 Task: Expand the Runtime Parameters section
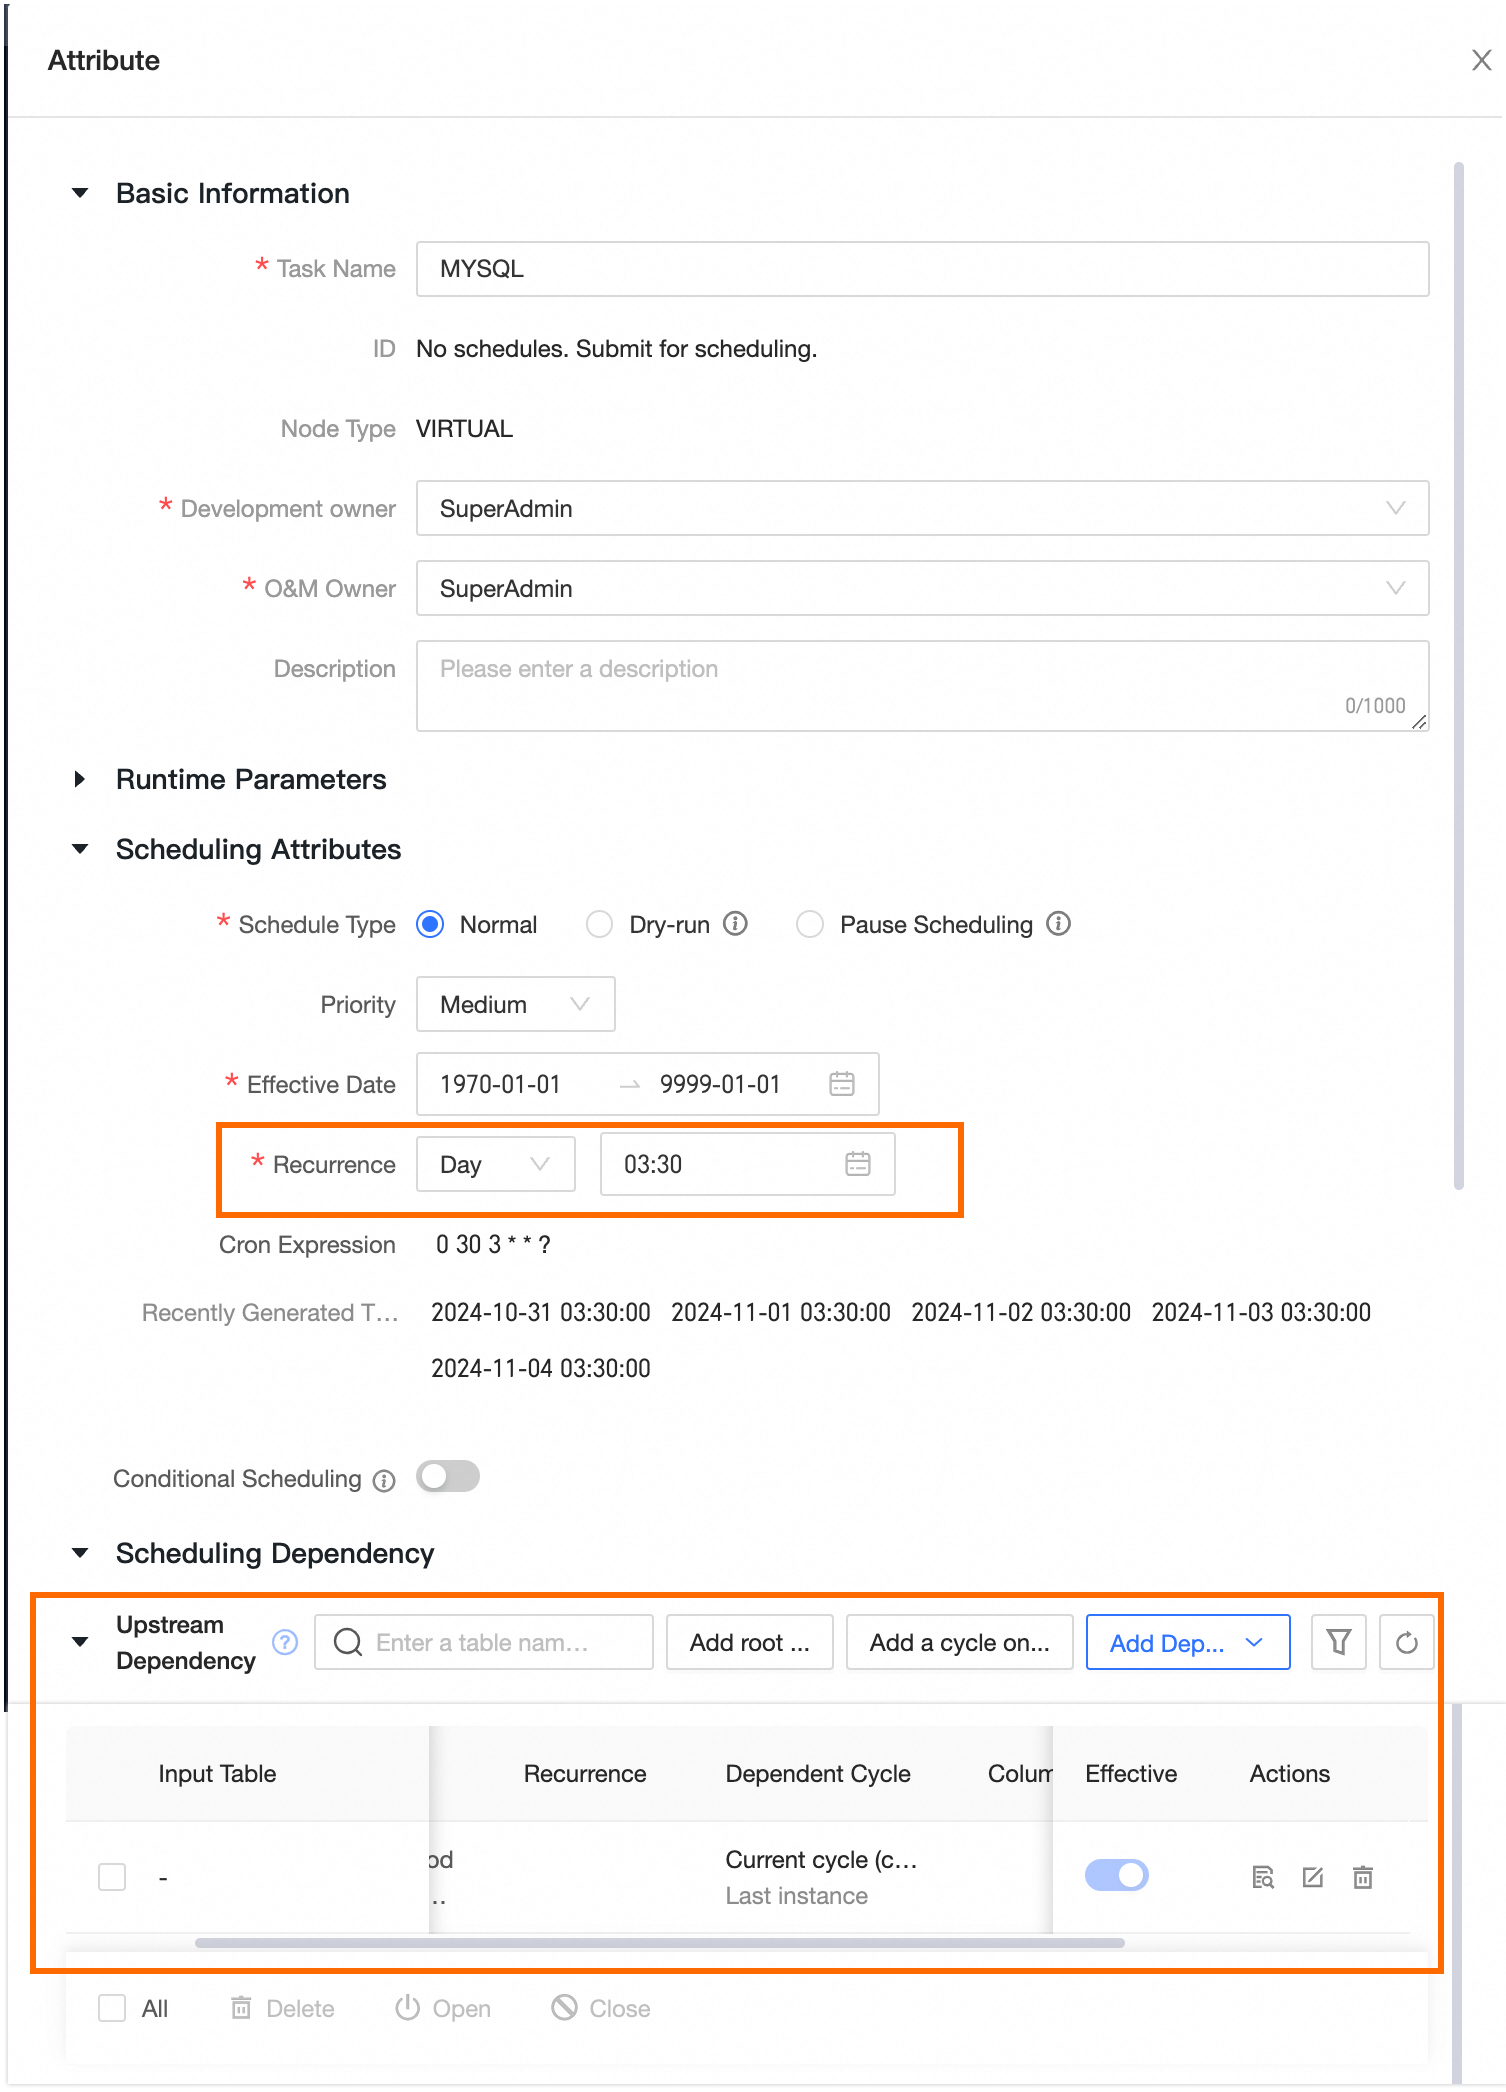(x=80, y=779)
